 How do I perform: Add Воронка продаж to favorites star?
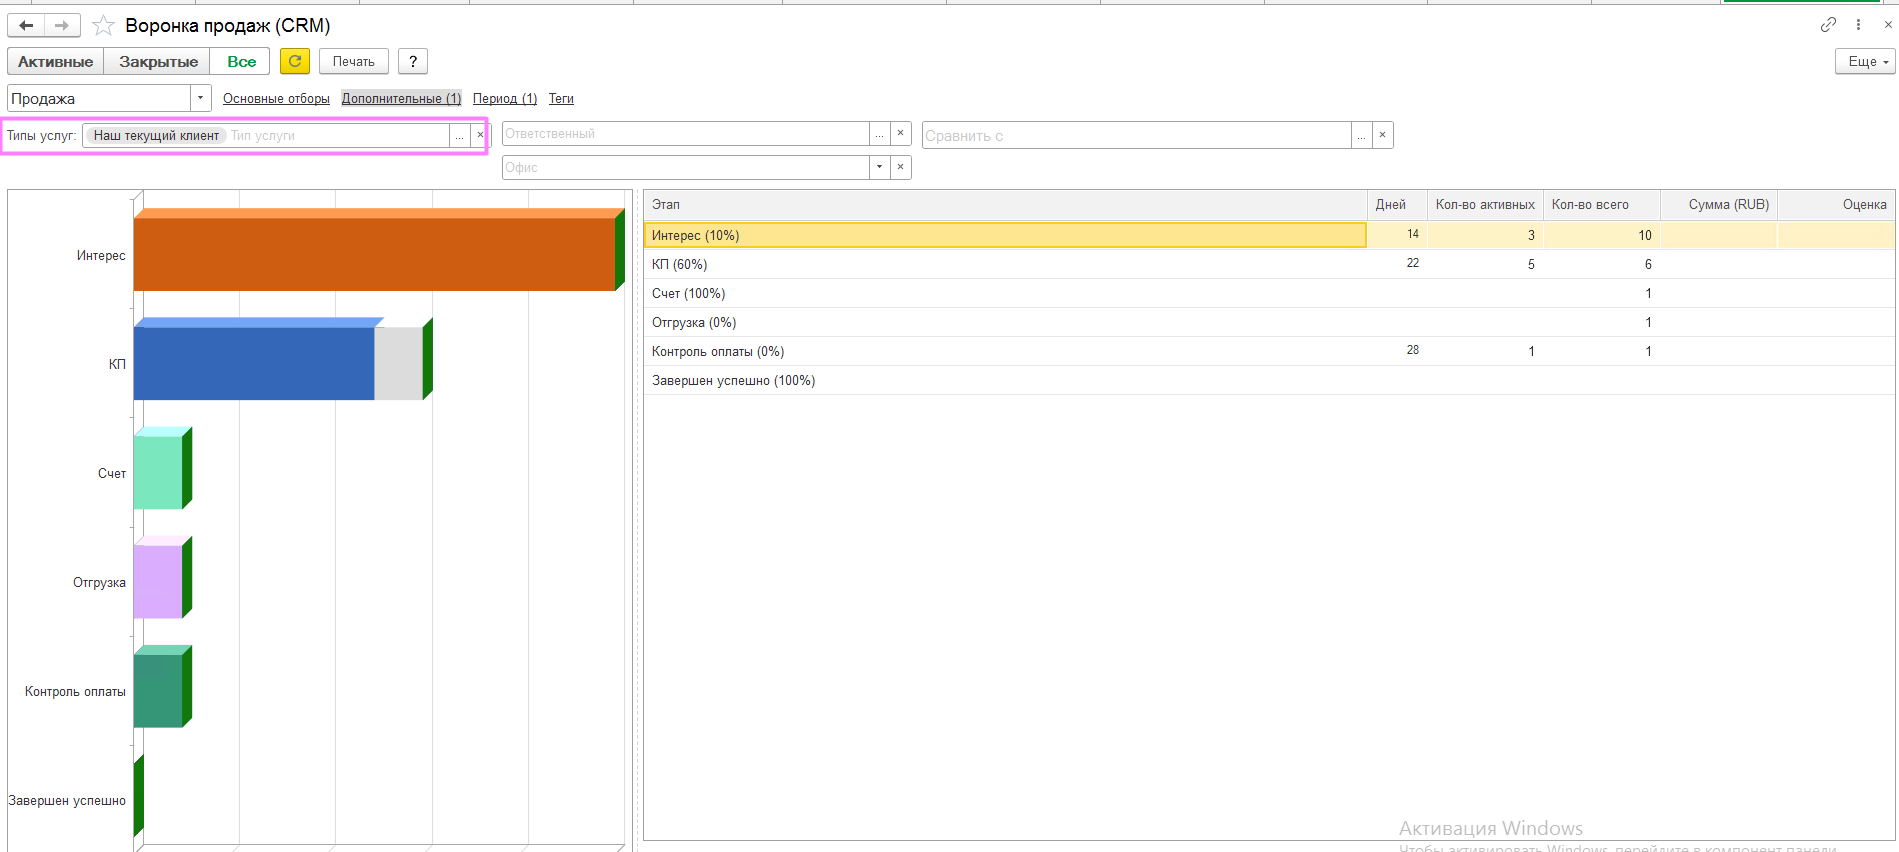[103, 25]
